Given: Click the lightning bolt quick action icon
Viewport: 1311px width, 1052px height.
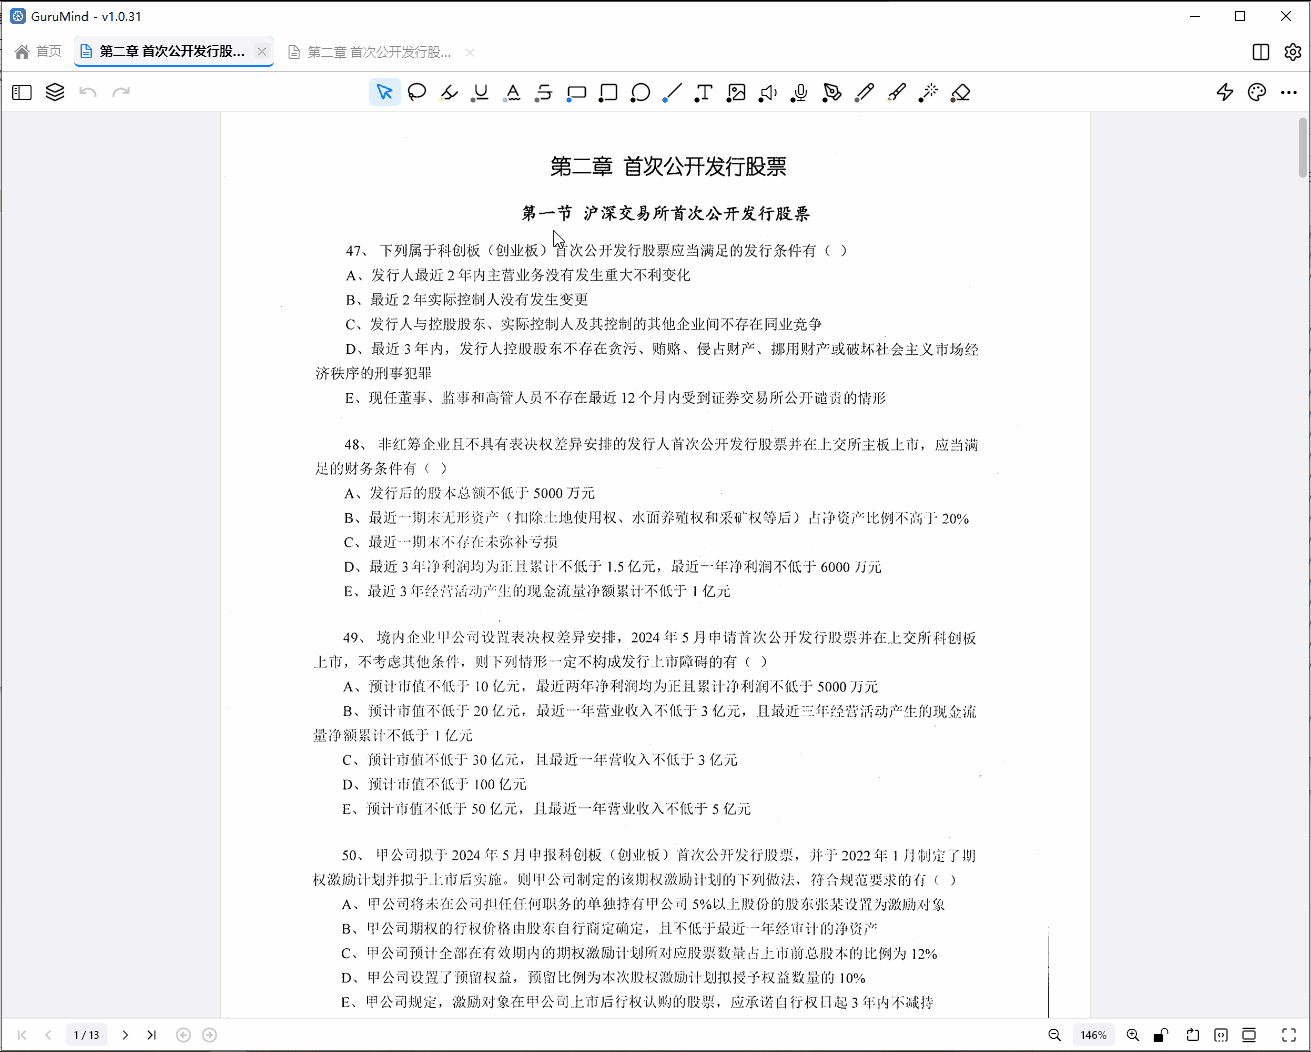Looking at the screenshot, I should (1225, 92).
